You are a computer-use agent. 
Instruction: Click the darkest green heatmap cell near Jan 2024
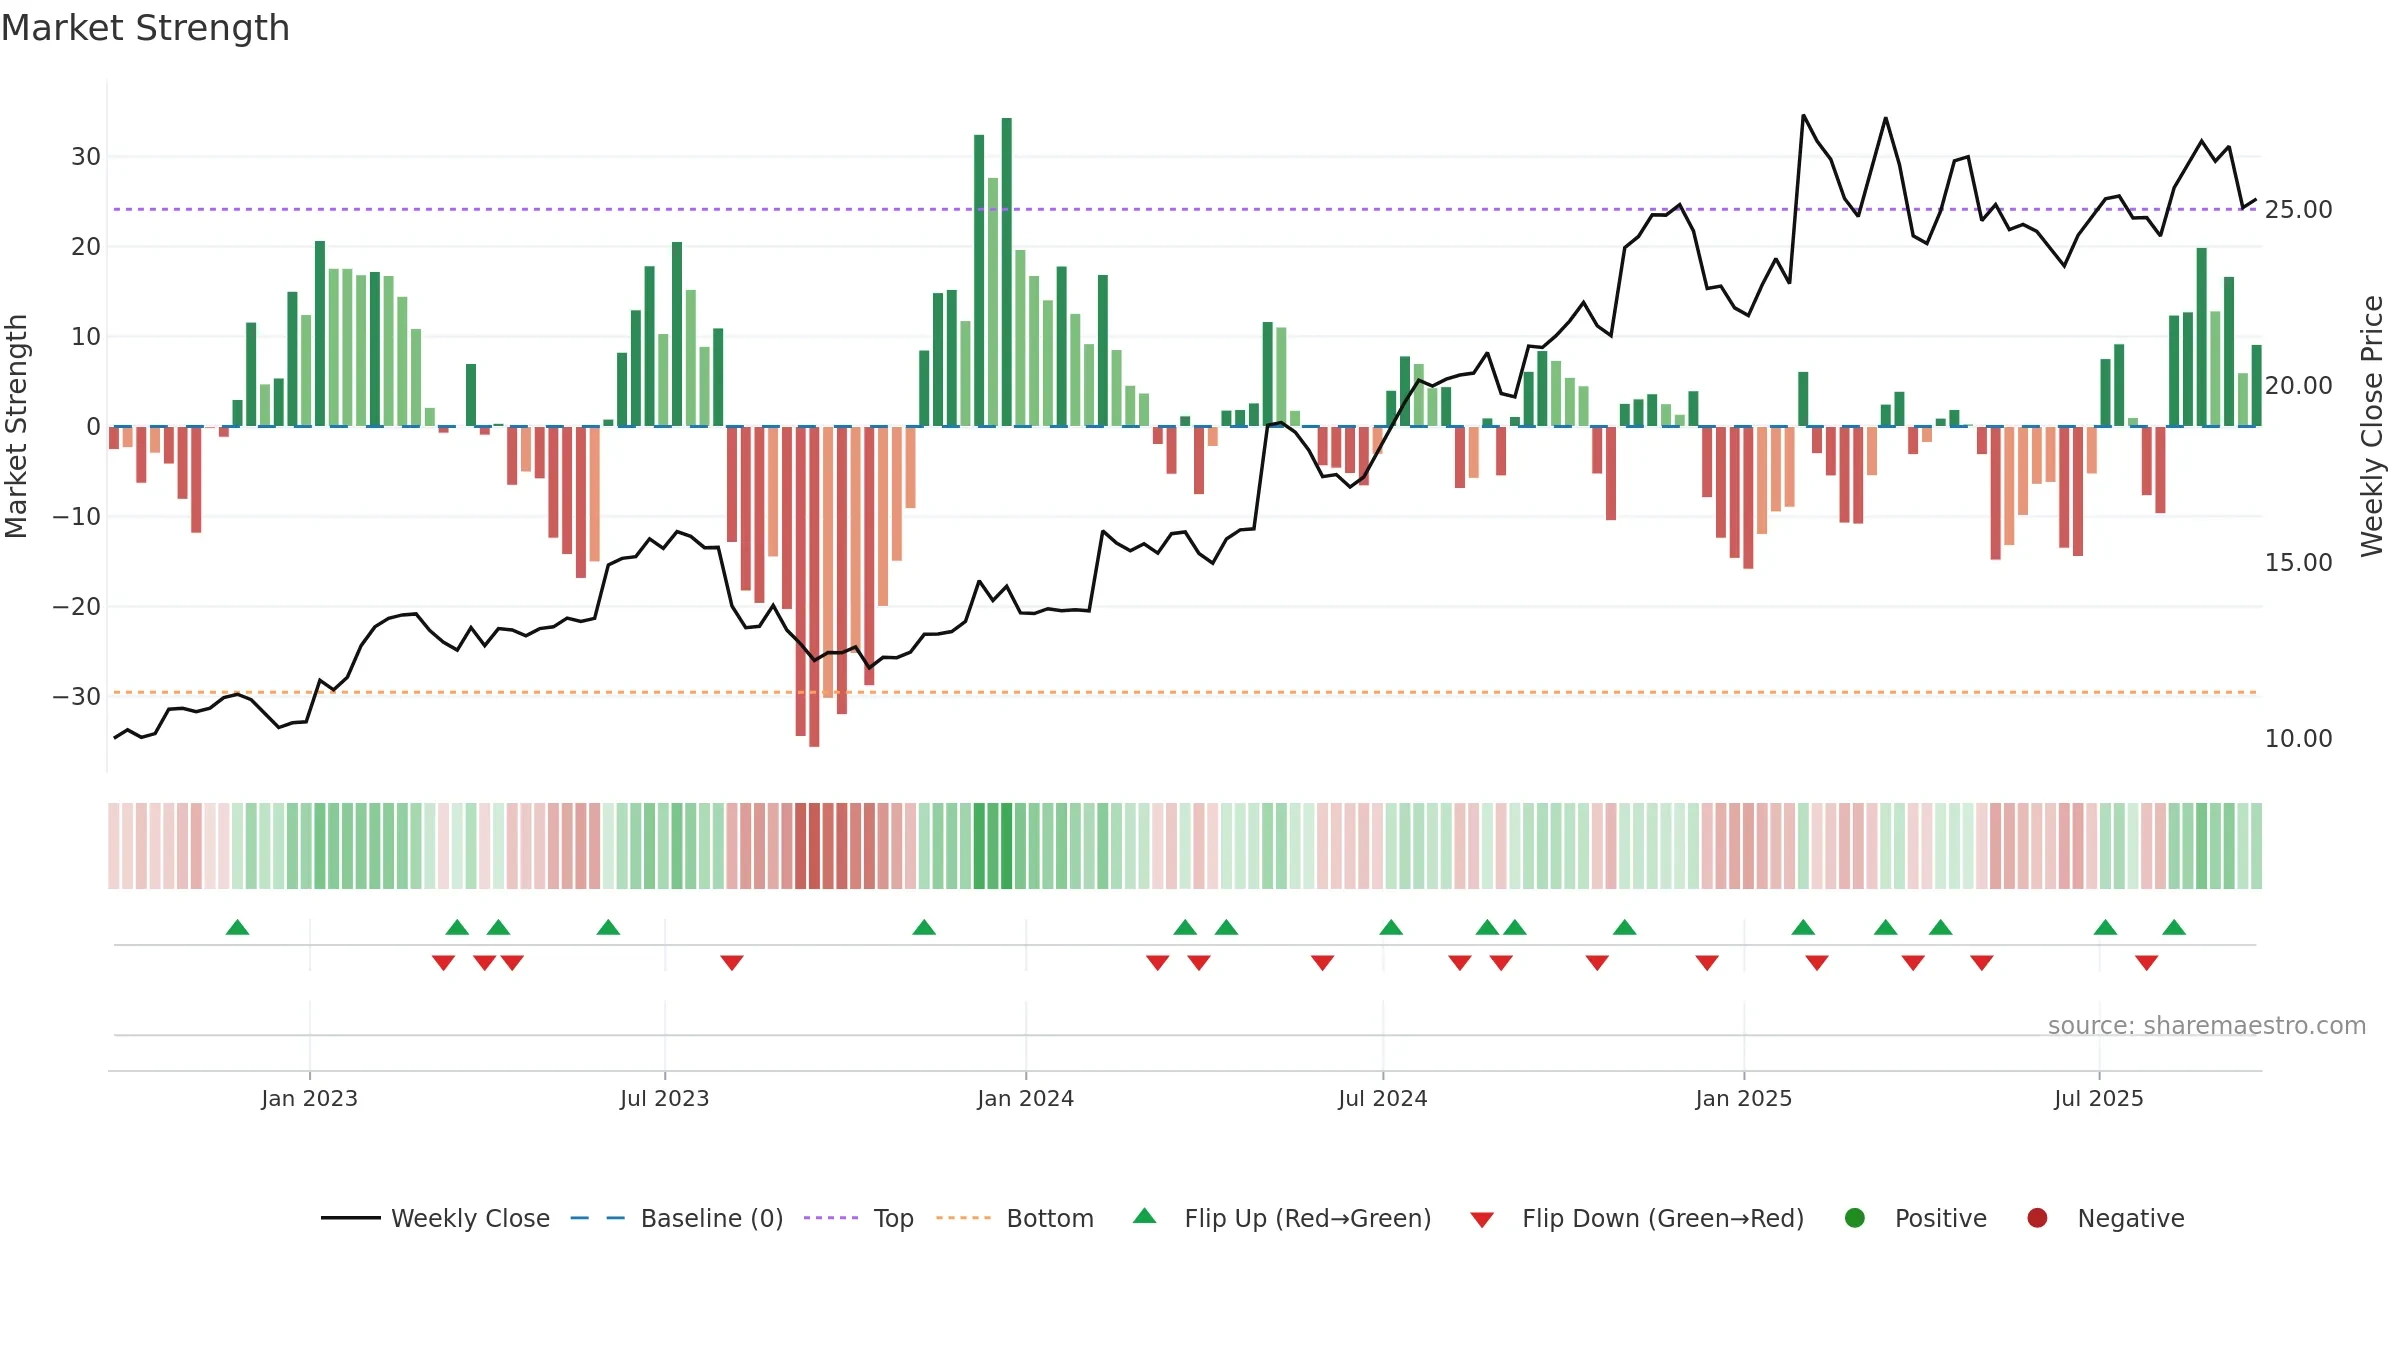(x=1007, y=846)
